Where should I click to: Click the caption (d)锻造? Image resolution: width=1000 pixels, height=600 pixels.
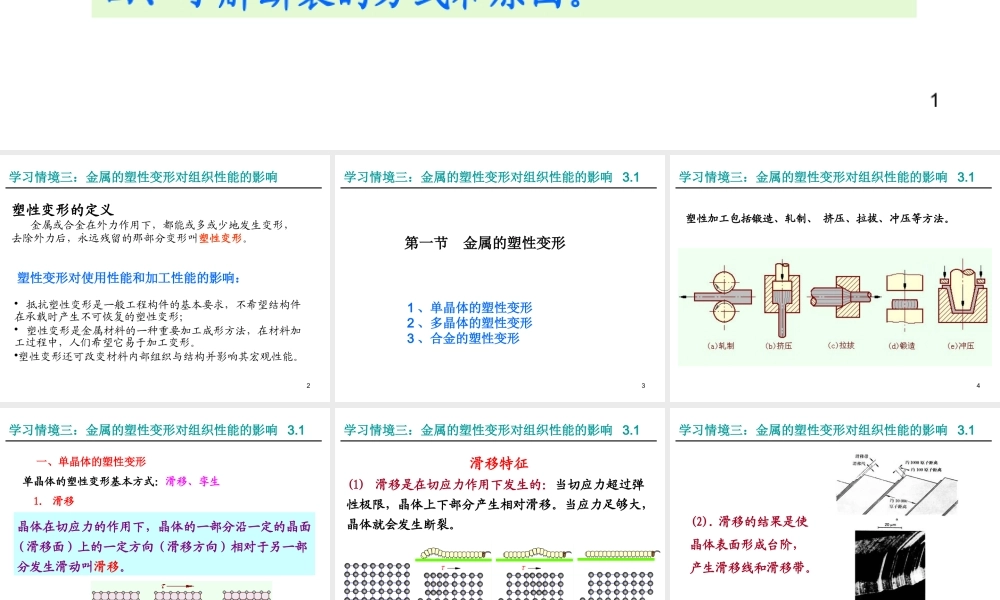coord(902,346)
